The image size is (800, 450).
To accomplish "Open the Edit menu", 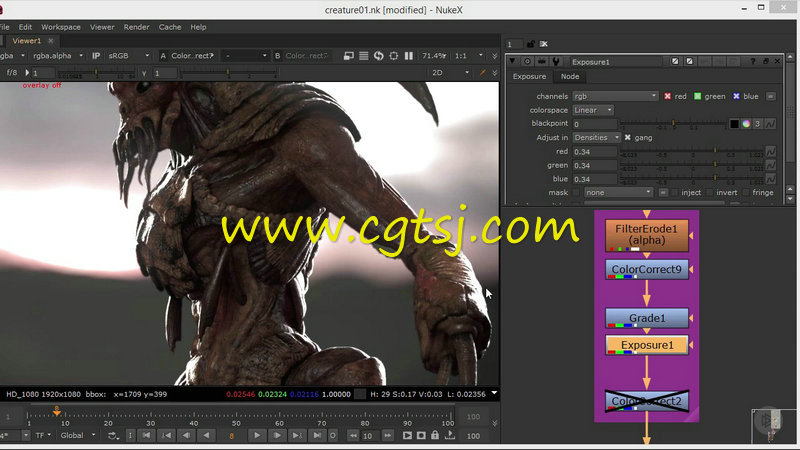I will click(x=25, y=27).
